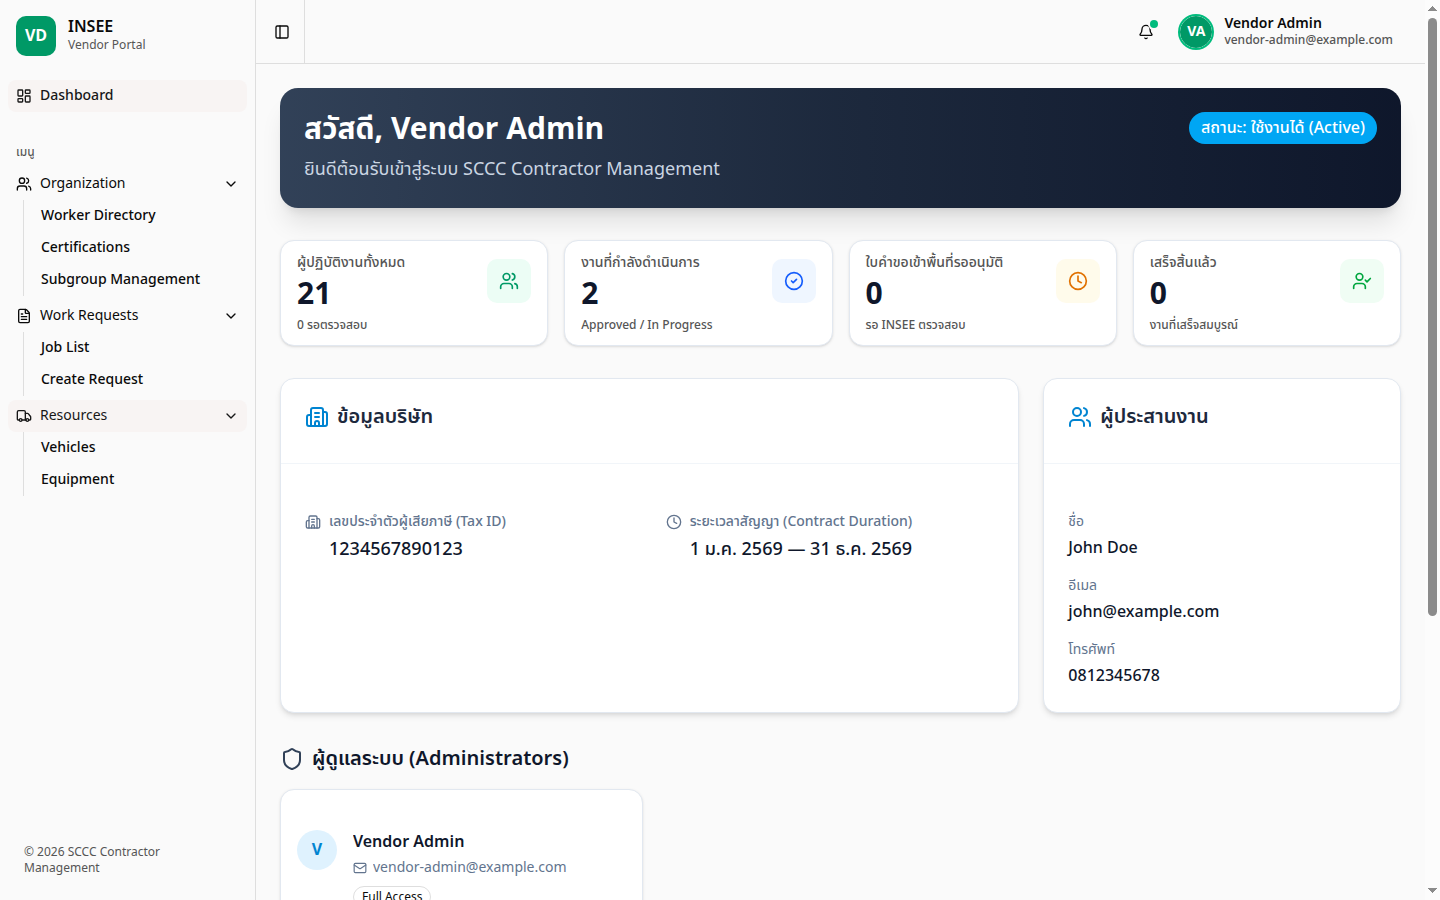Click the Organization people icon

pos(24,184)
